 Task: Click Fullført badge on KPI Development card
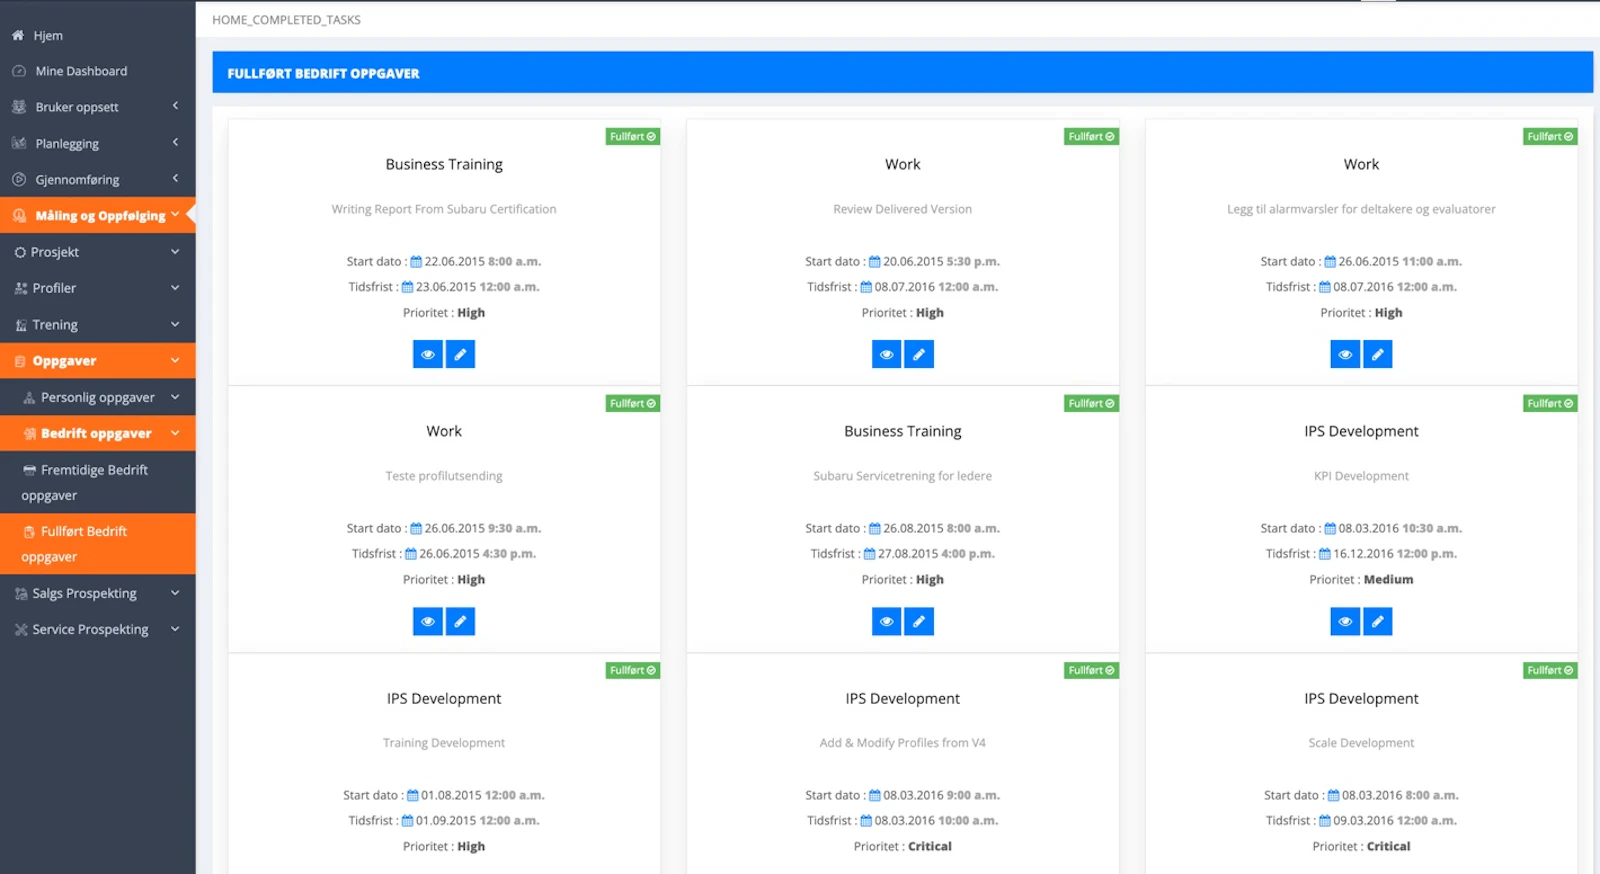1550,403
